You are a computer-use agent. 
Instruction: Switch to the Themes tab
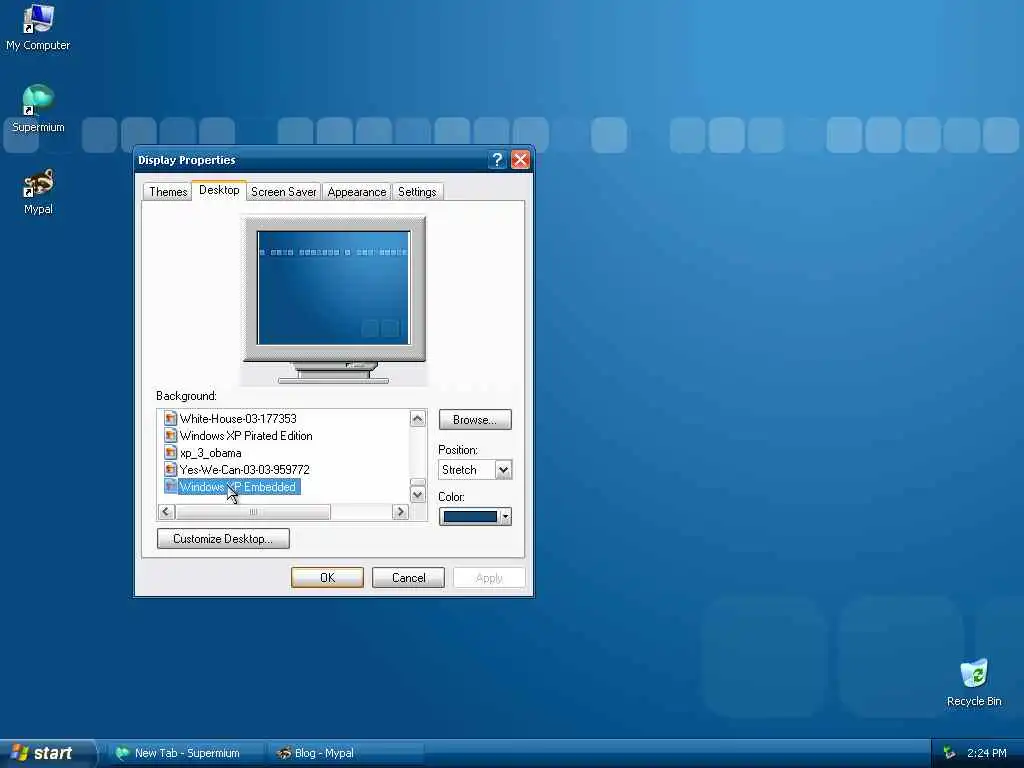168,192
